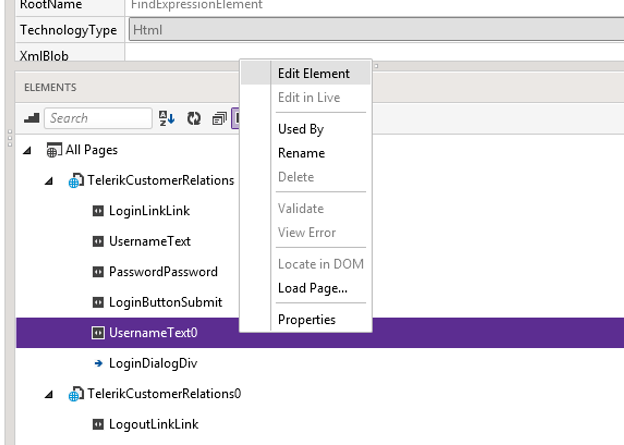The image size is (624, 445).
Task: Collapse the TelerikCustomerRelations0 node
Action: coord(49,394)
